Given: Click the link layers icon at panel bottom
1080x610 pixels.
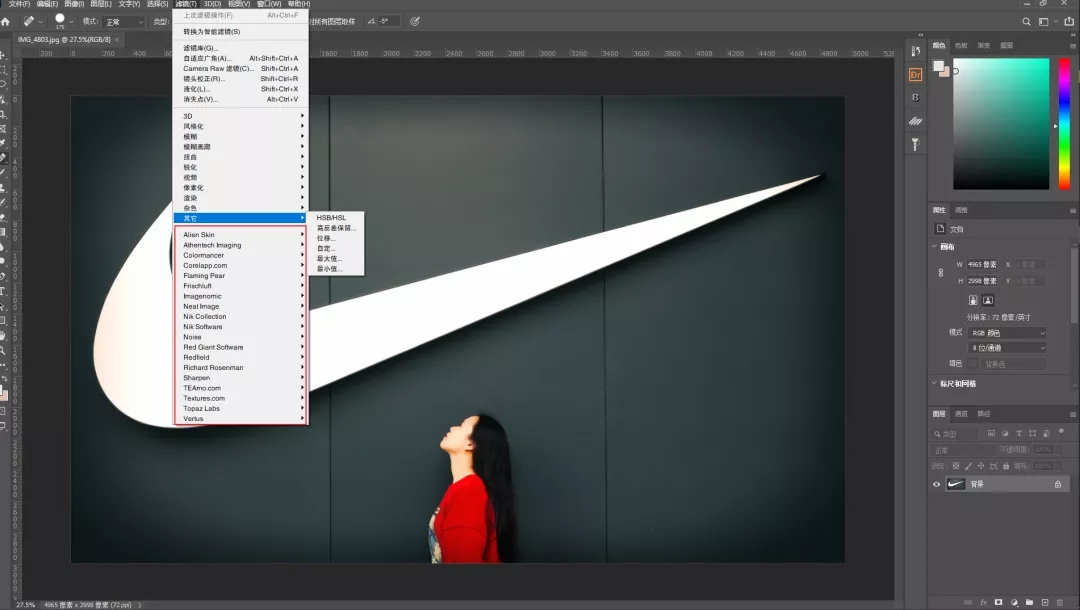Looking at the screenshot, I should pyautogui.click(x=968, y=602).
